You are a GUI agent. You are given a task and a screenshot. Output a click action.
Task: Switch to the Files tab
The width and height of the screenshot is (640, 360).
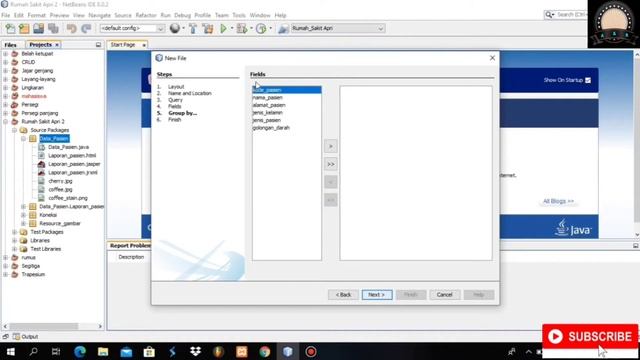tap(11, 45)
